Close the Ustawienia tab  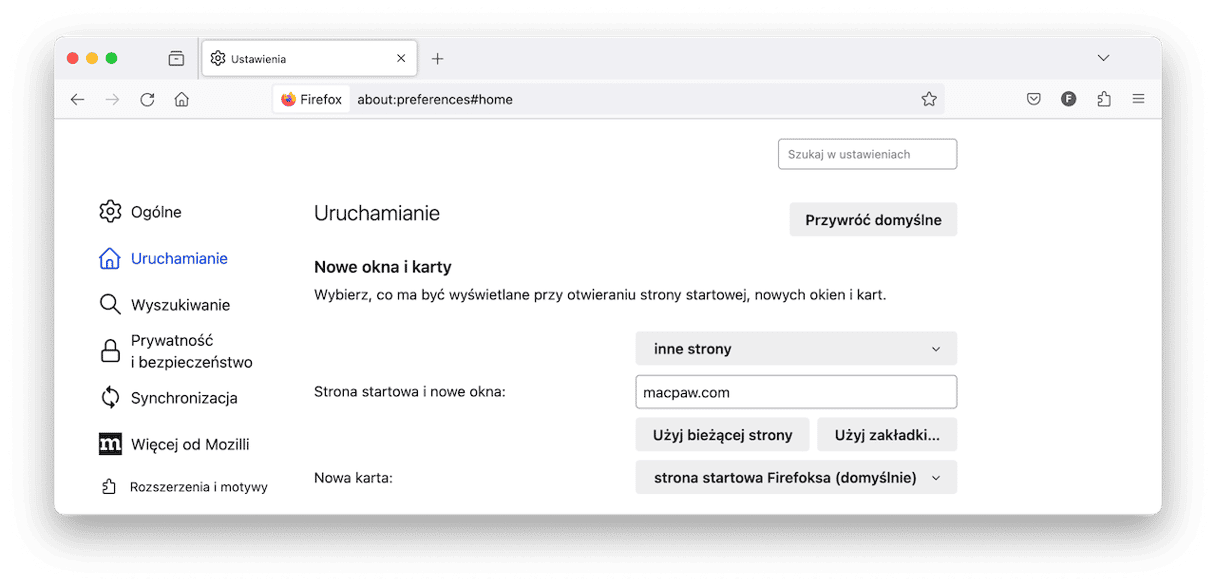pyautogui.click(x=401, y=59)
